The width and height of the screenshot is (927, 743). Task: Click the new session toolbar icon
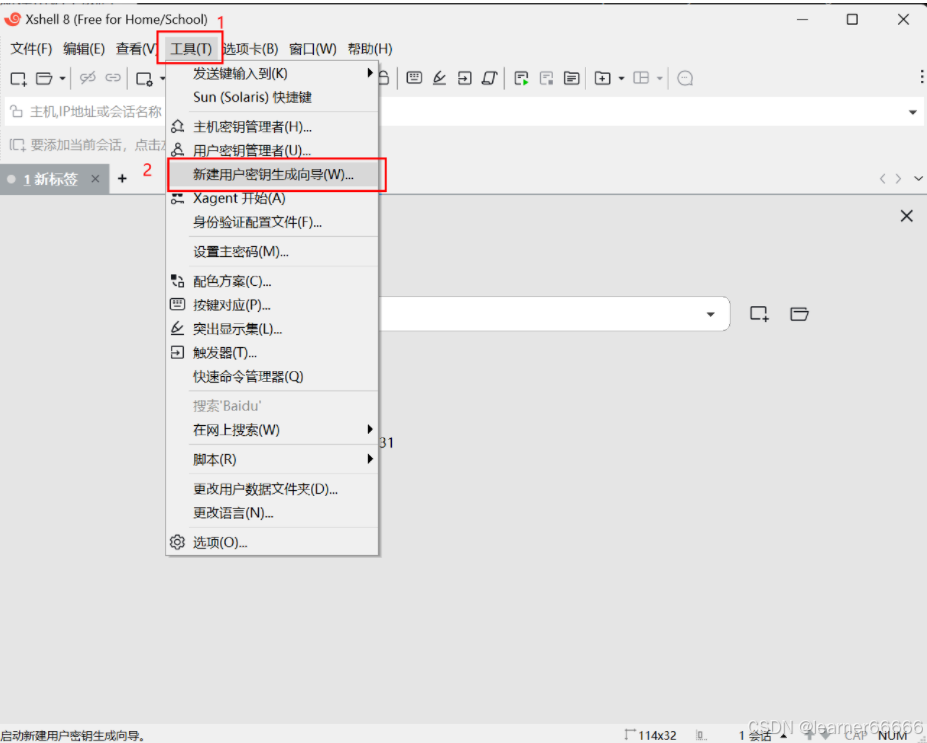pyautogui.click(x=18, y=79)
